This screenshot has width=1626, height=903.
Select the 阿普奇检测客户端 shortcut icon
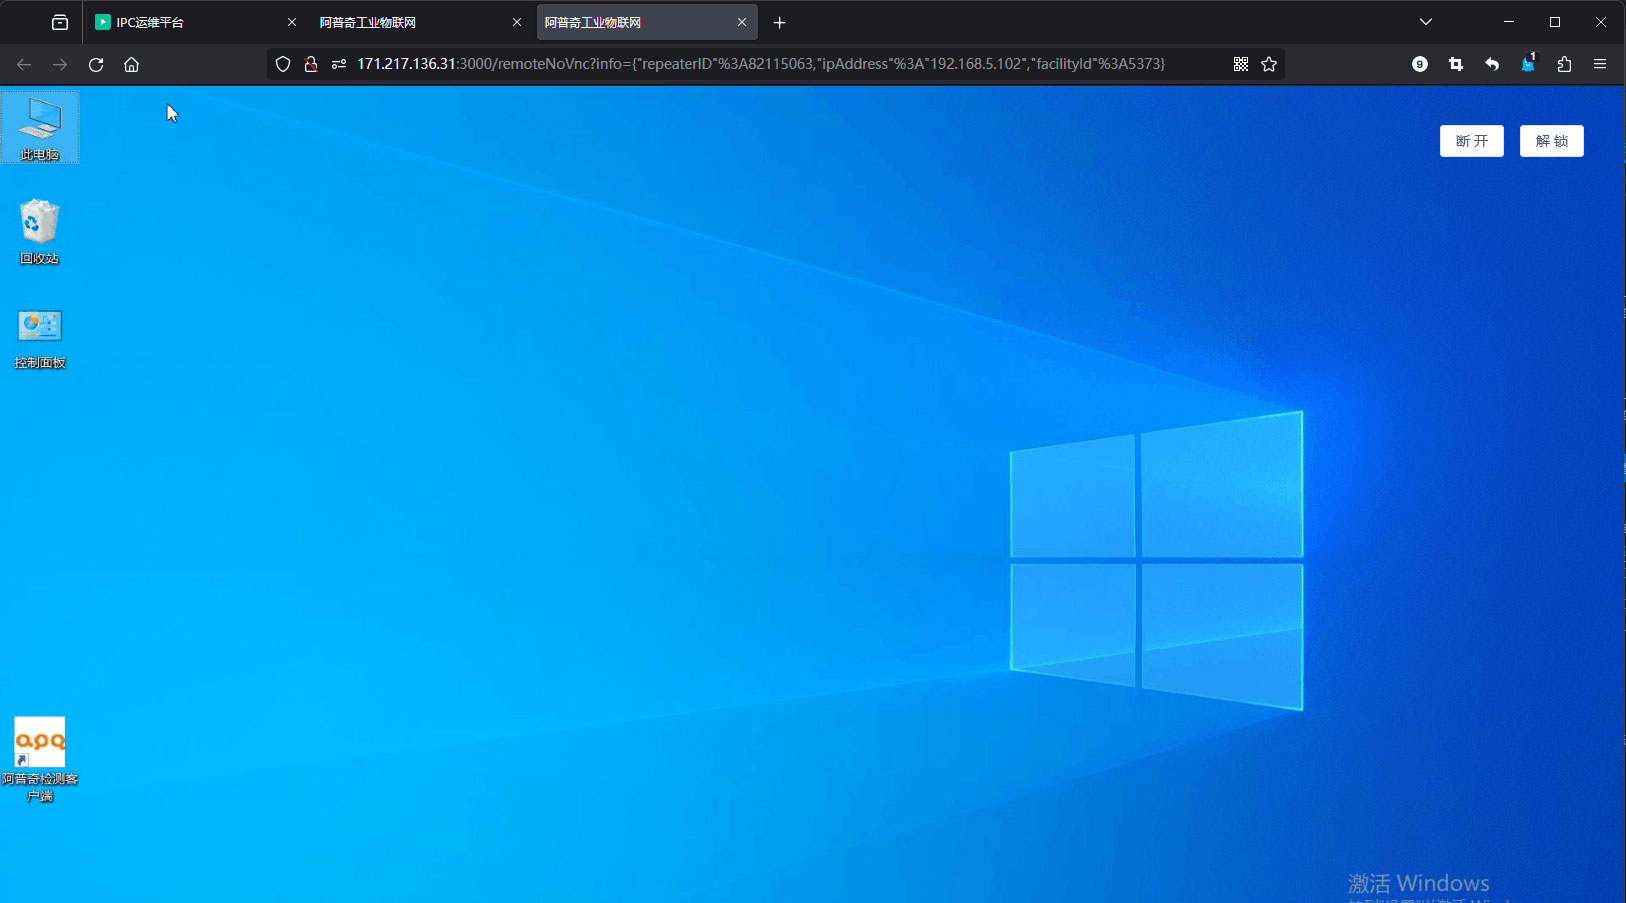(x=40, y=757)
